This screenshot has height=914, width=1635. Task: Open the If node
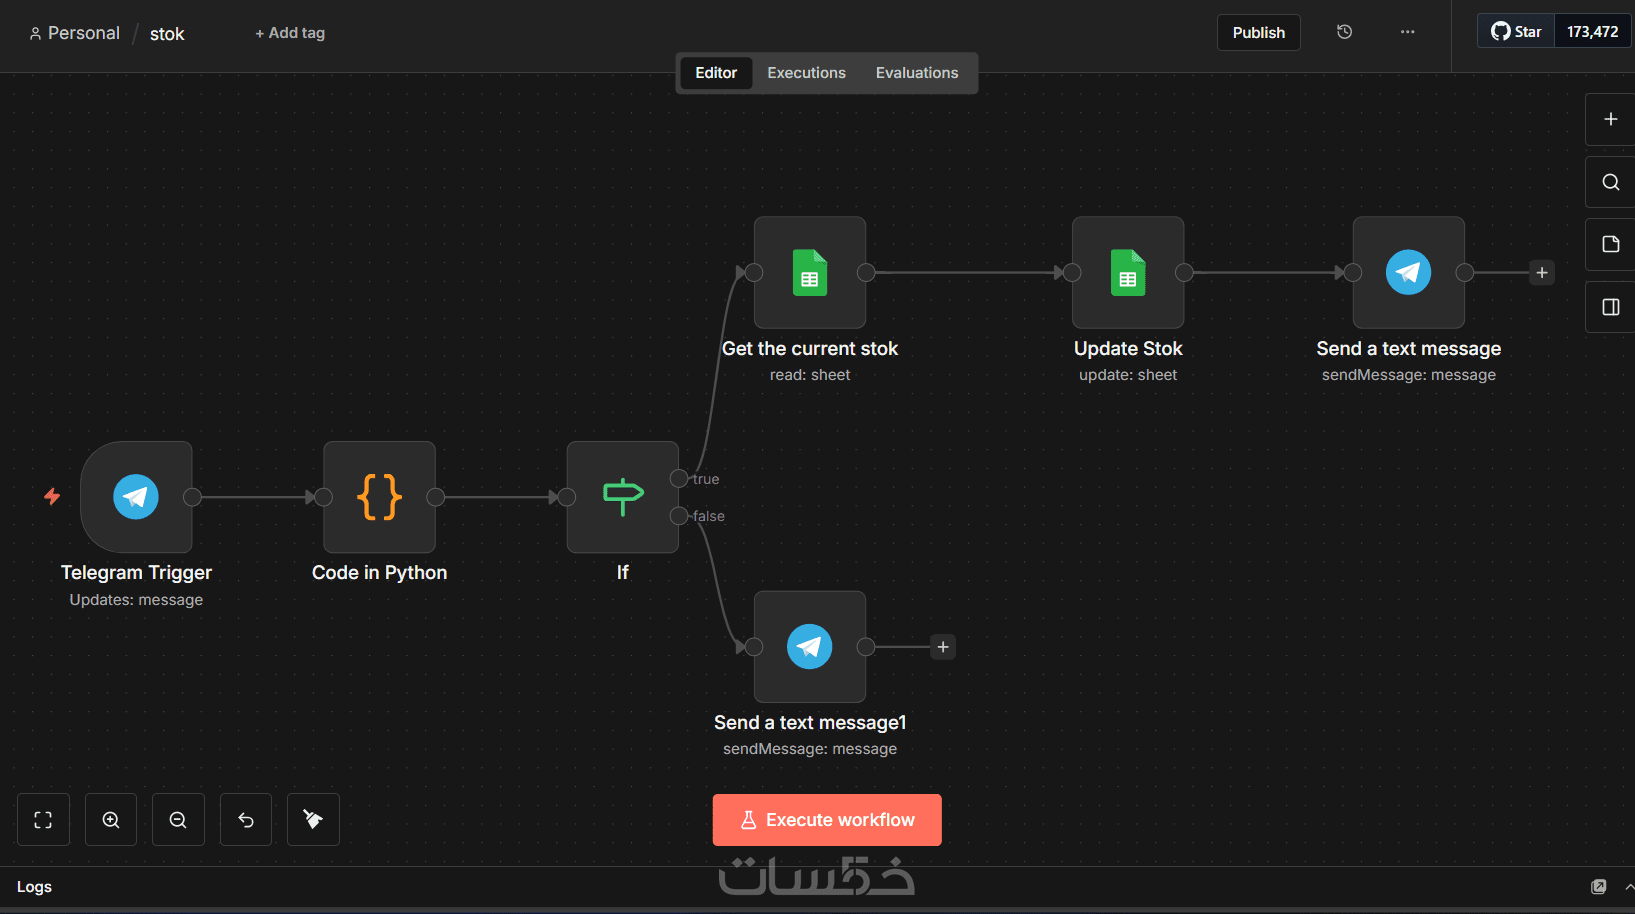(622, 497)
